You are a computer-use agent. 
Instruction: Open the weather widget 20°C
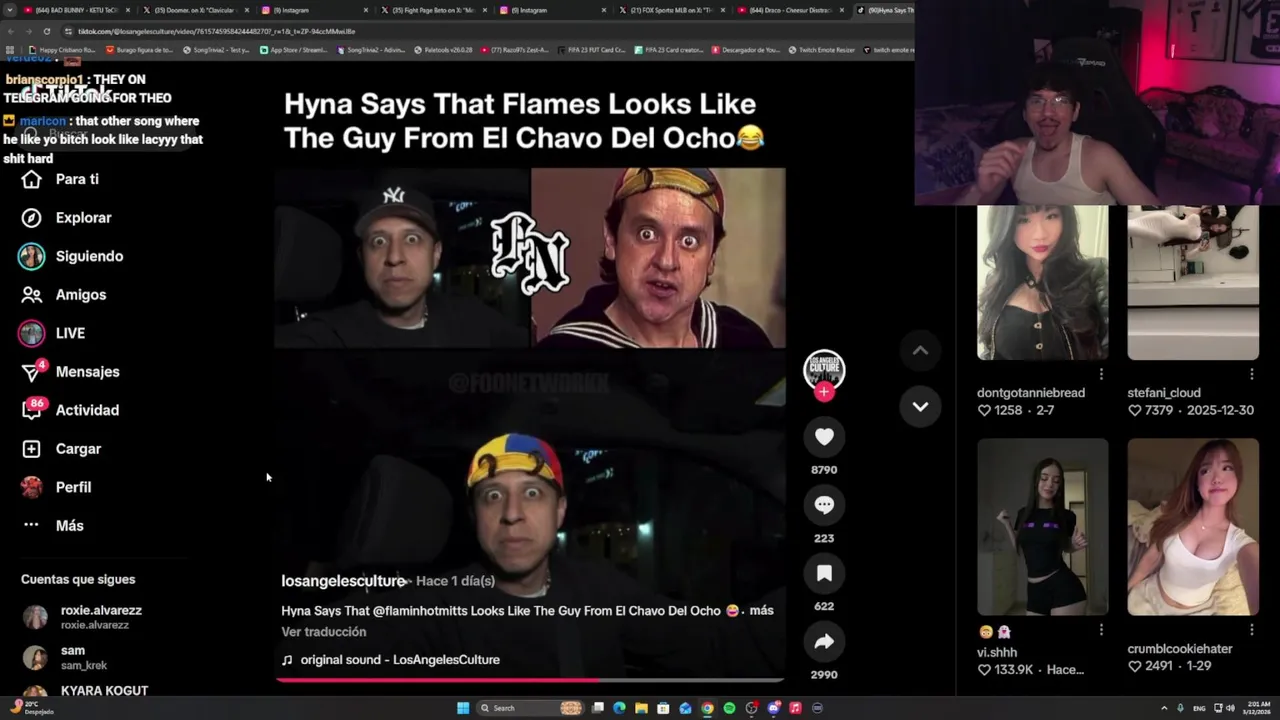30,708
